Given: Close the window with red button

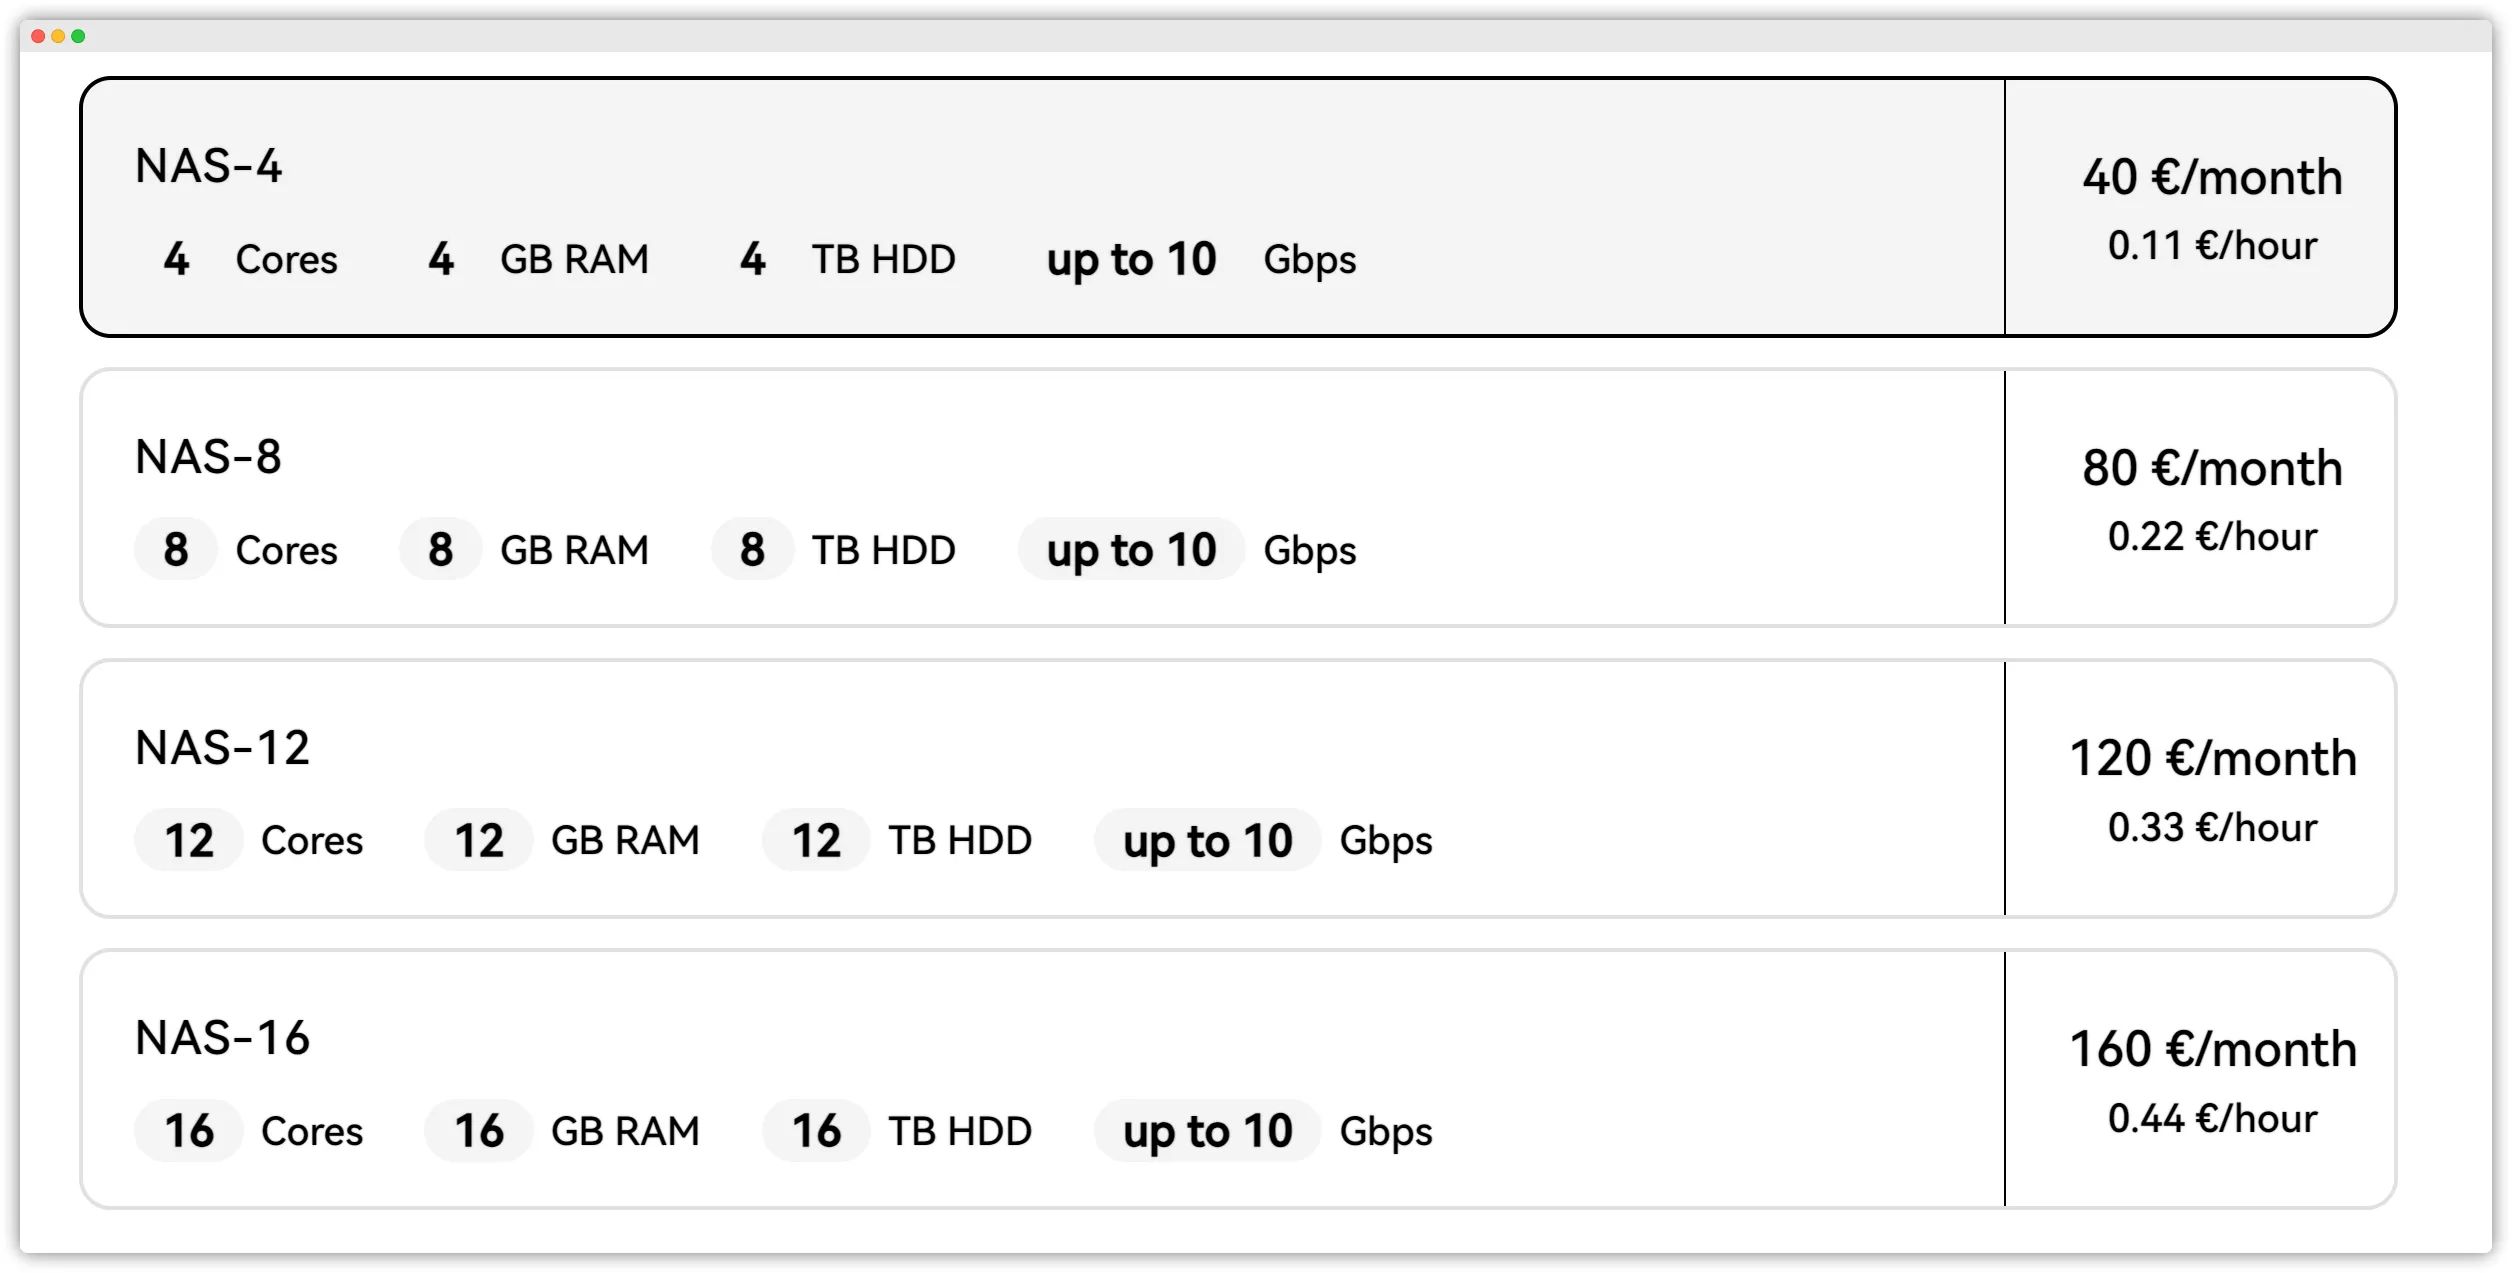Looking at the screenshot, I should tap(38, 36).
